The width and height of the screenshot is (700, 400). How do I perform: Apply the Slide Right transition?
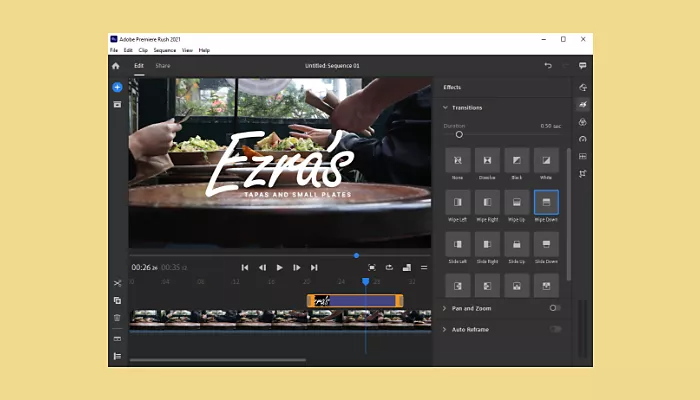point(487,244)
